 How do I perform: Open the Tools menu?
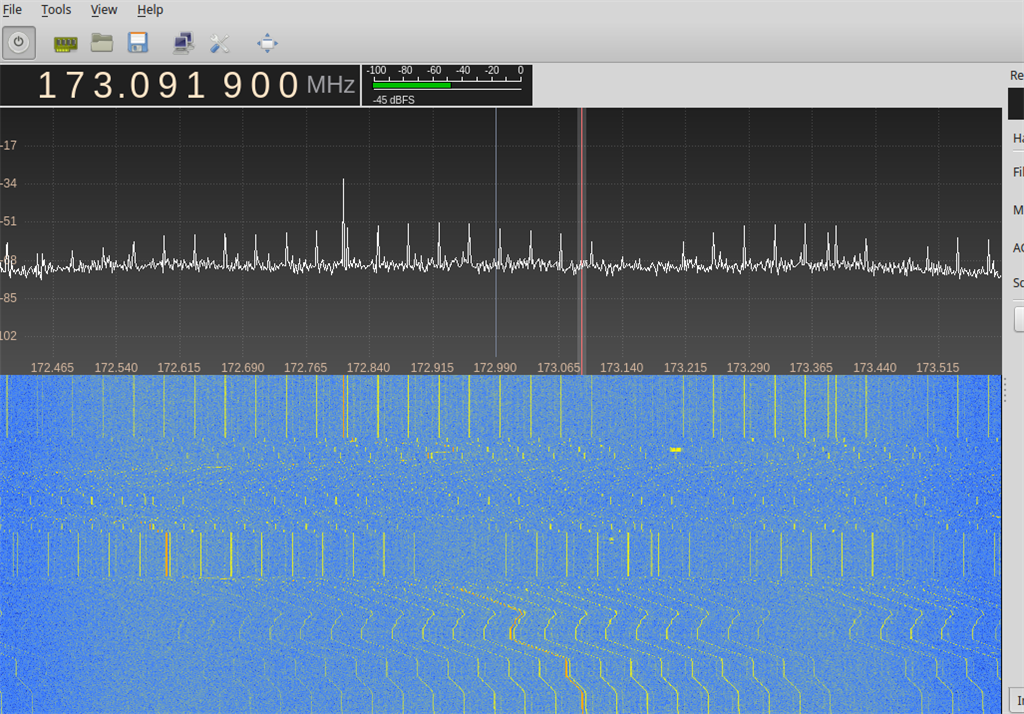56,10
